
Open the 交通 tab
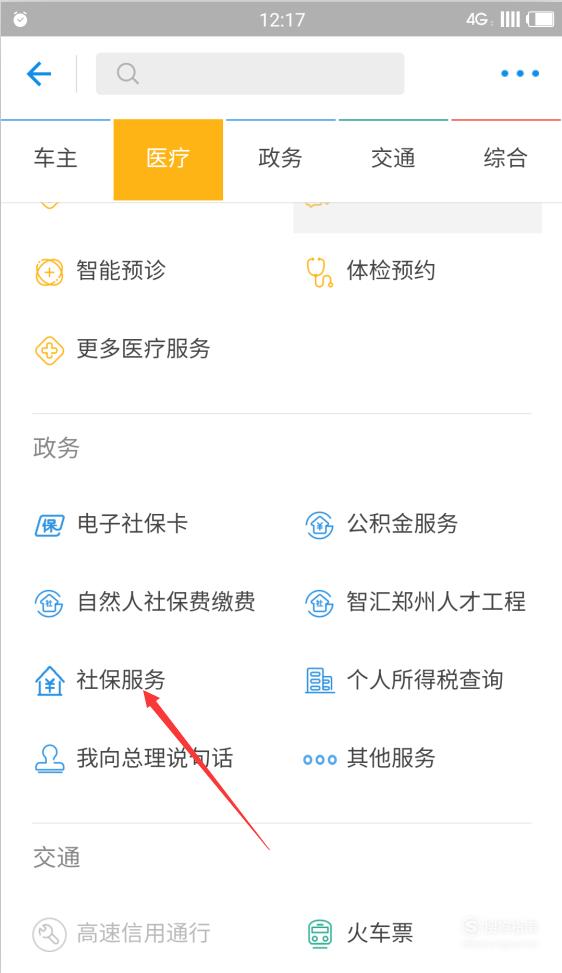pyautogui.click(x=393, y=159)
